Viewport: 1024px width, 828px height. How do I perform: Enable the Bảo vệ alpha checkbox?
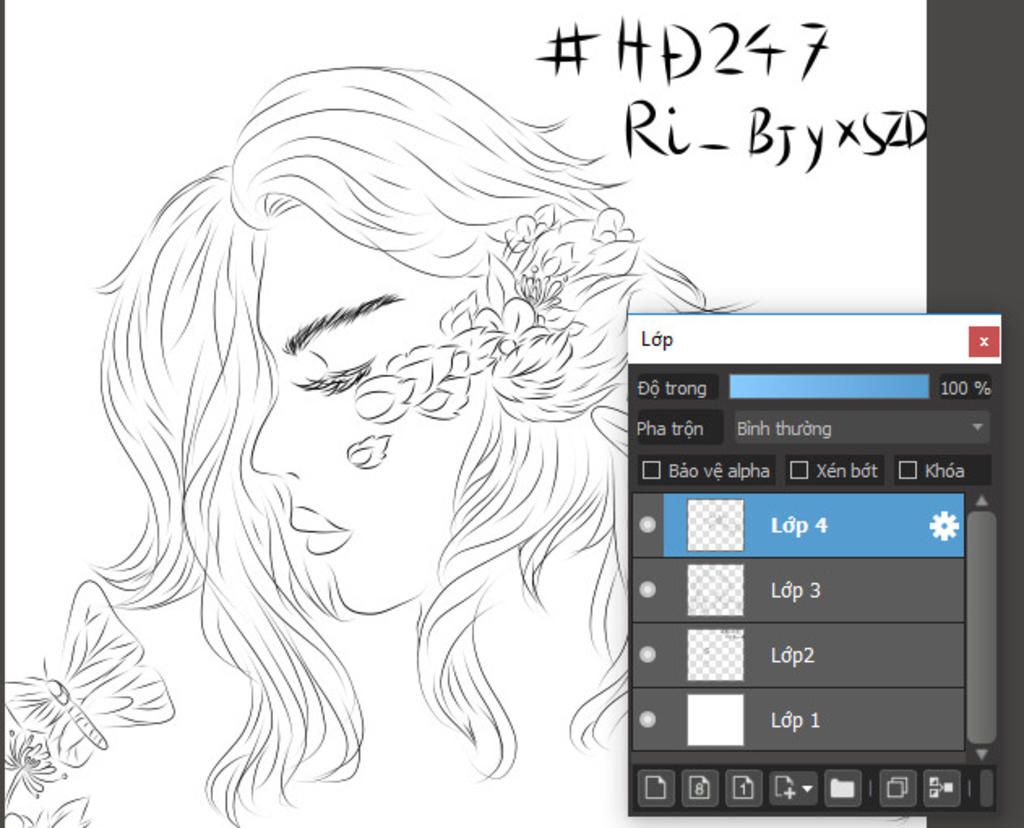pyautogui.click(x=651, y=470)
